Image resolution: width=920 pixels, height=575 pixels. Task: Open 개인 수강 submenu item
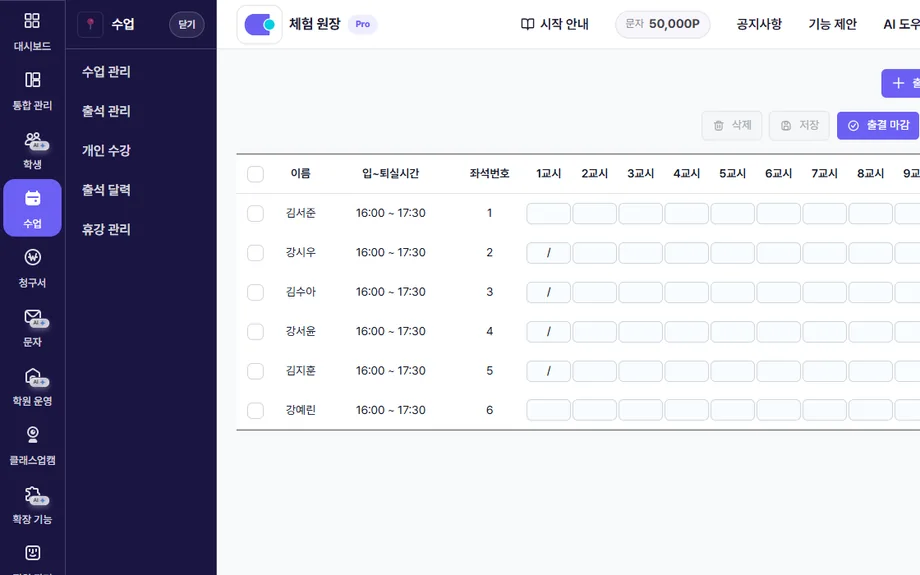click(106, 150)
